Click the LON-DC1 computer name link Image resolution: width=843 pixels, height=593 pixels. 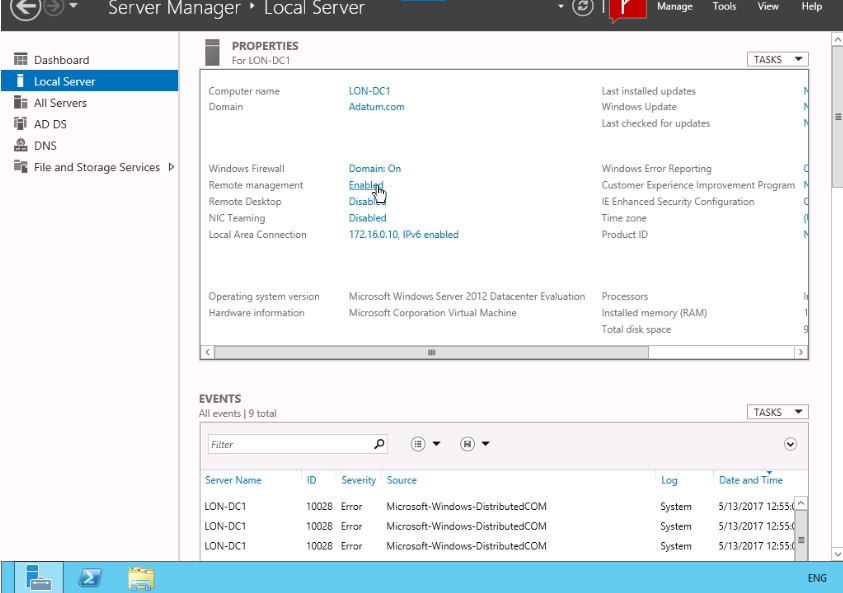tap(369, 91)
